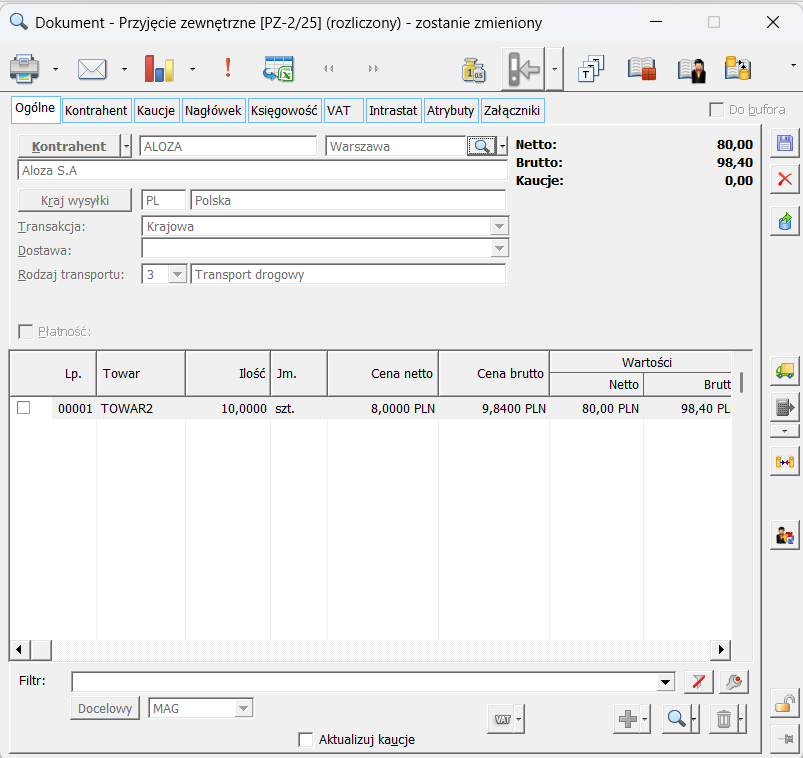This screenshot has height=758, width=803.
Task: Click the red exclamation mark icon
Action: pos(228,68)
